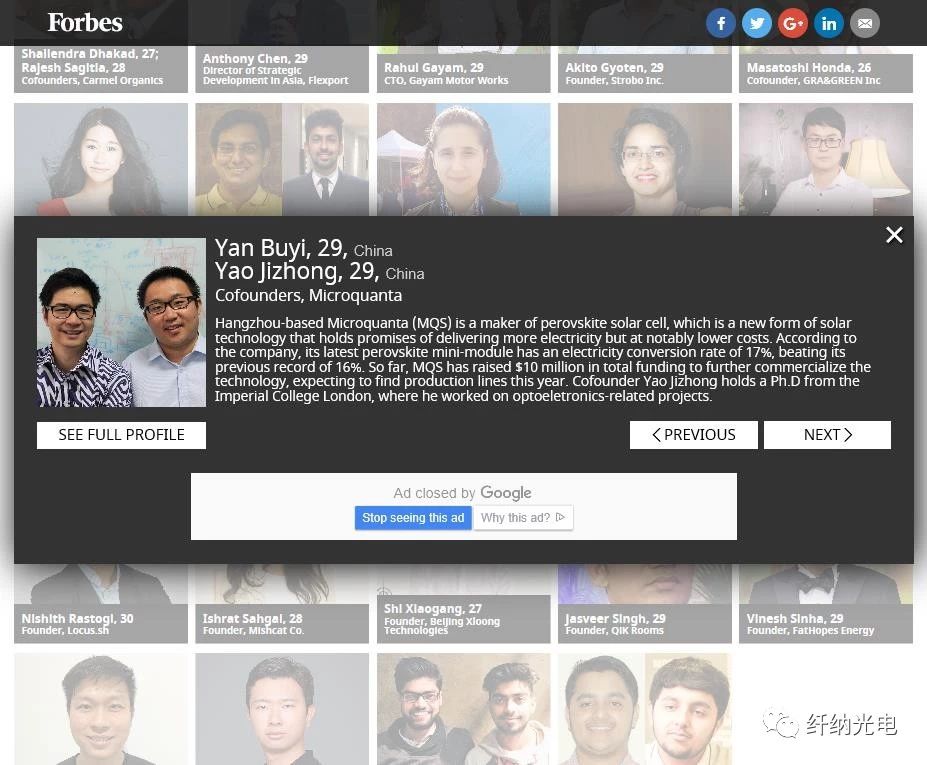The image size is (927, 765).
Task: Advance to the NEXT profile
Action: coord(827,435)
